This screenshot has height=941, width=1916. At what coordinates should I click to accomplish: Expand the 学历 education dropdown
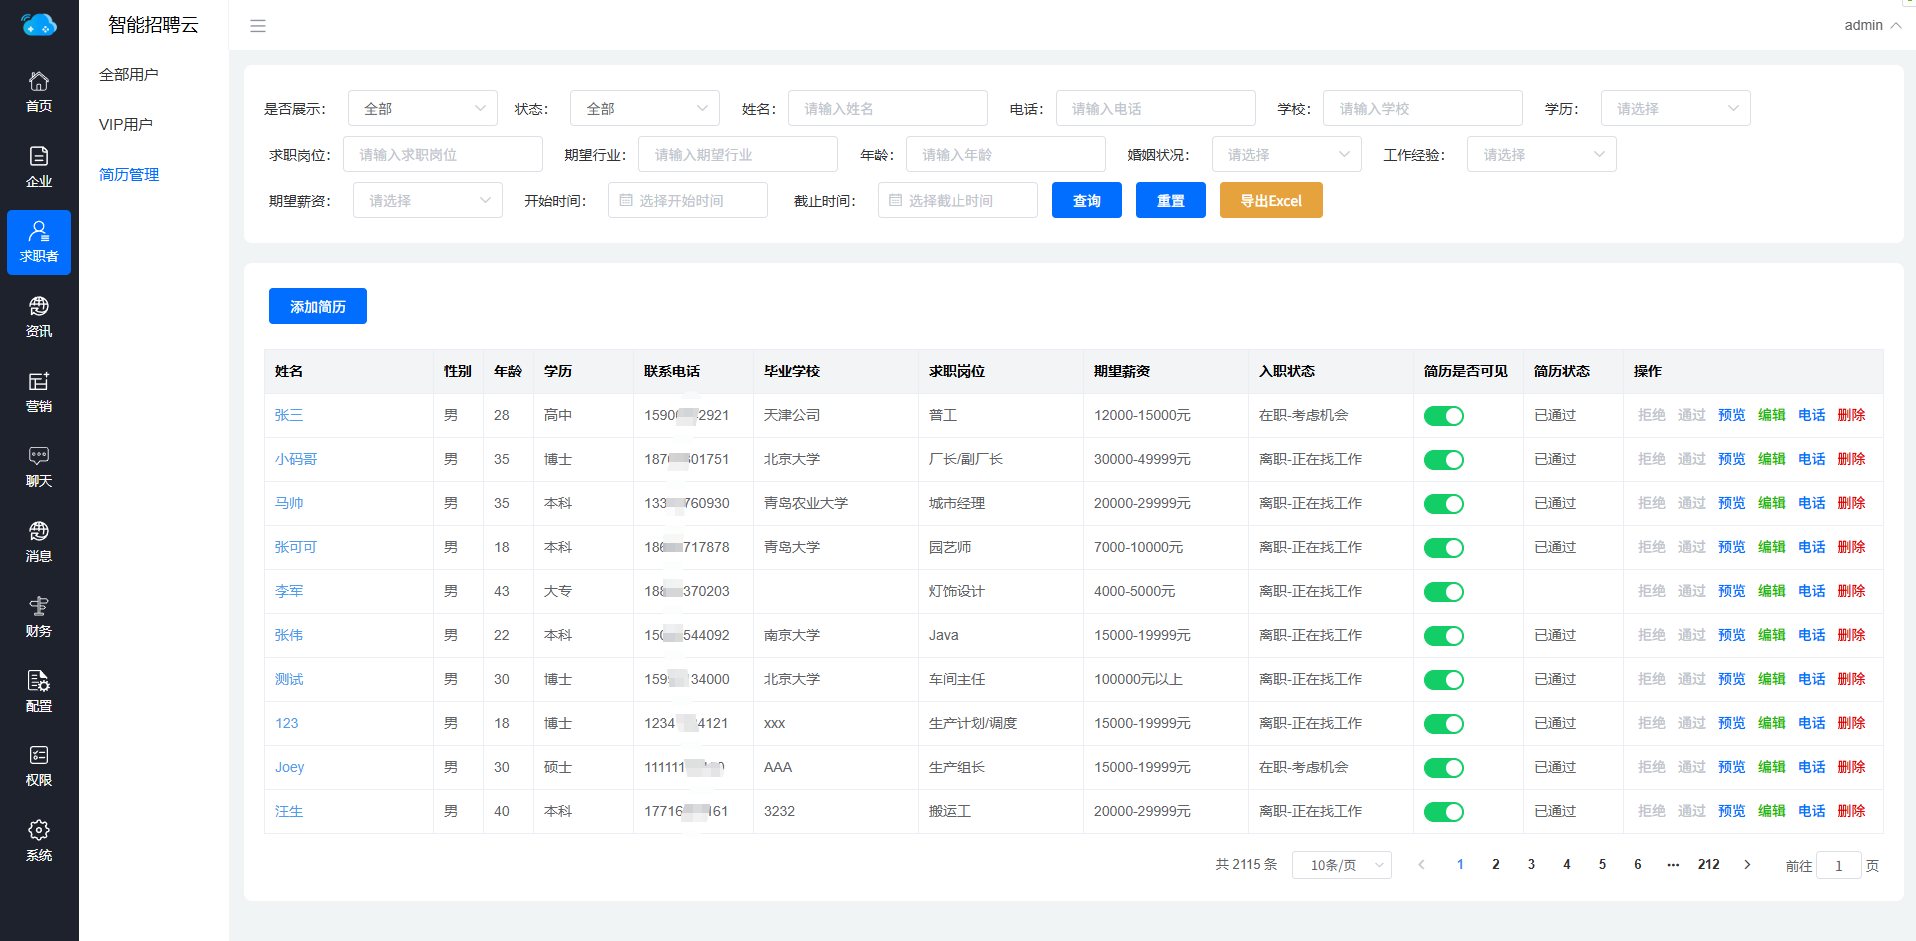click(x=1675, y=108)
